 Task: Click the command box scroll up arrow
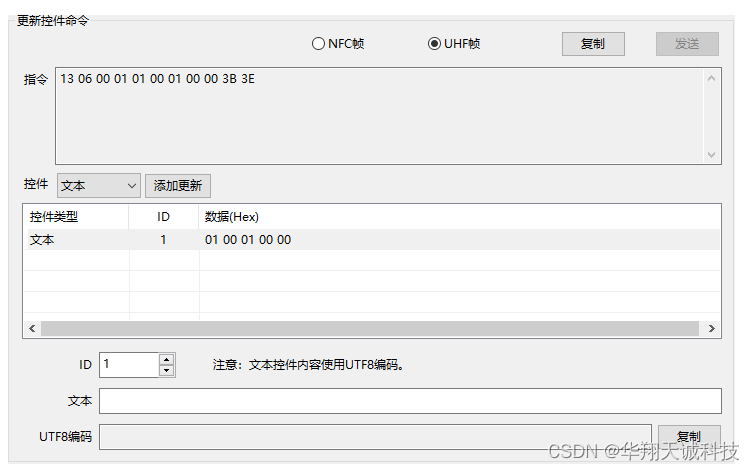tap(712, 78)
